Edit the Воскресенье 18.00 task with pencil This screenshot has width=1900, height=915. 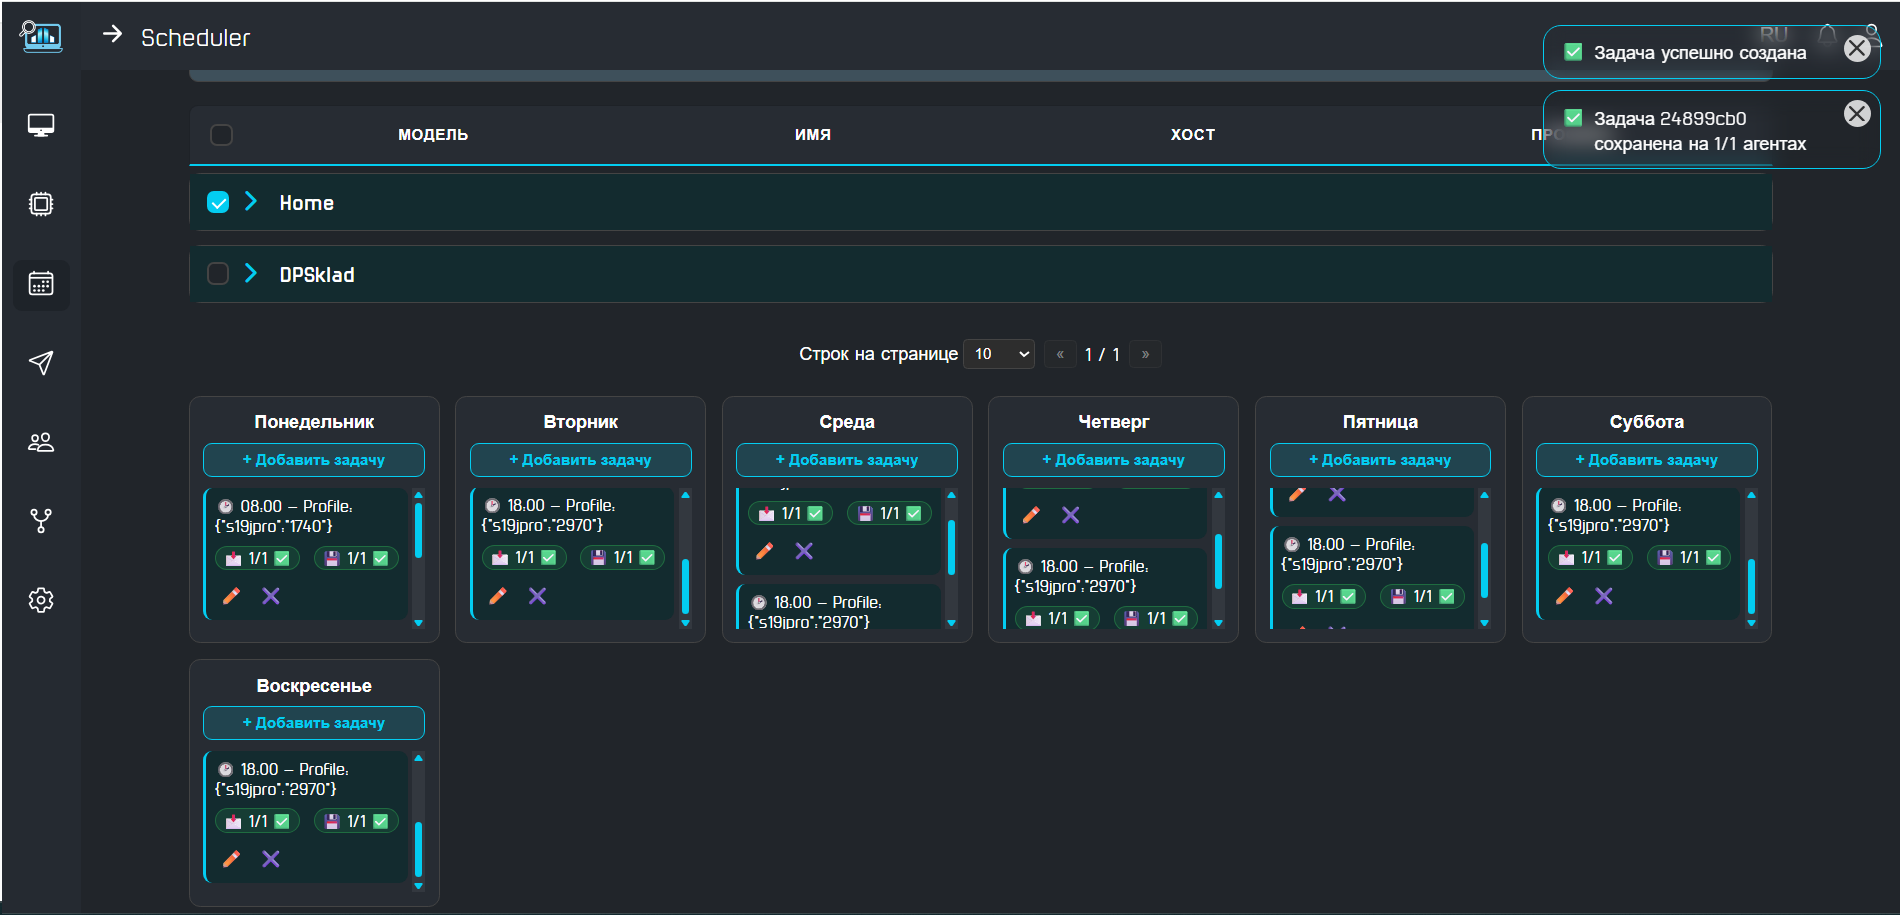pyautogui.click(x=231, y=859)
